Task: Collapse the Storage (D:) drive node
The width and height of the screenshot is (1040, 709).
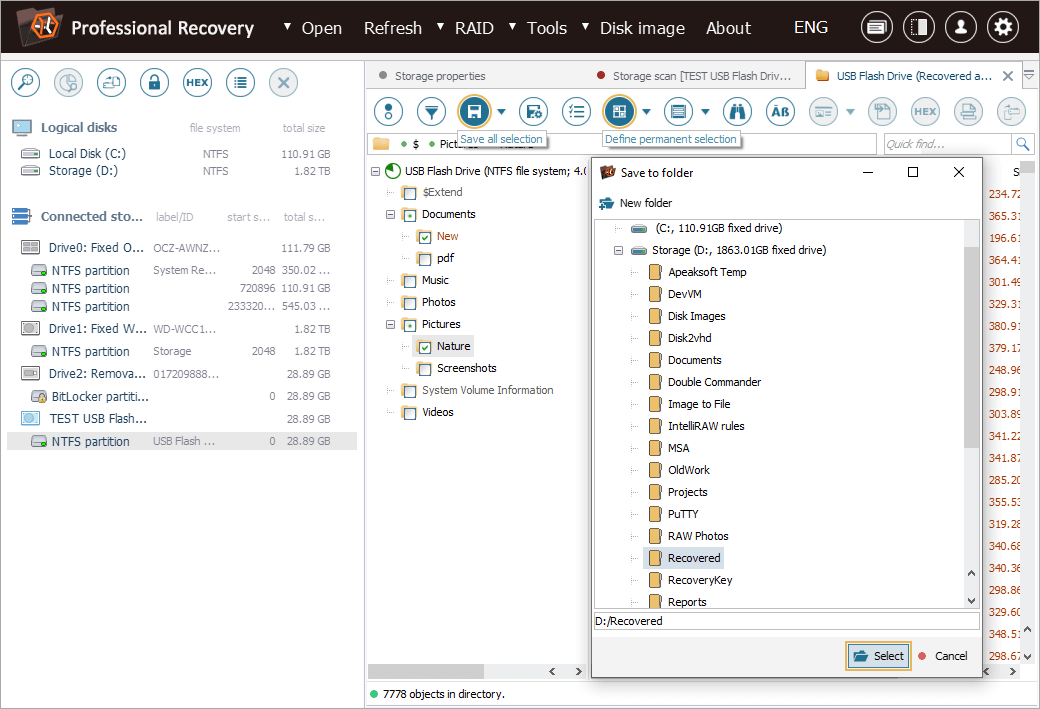Action: click(x=618, y=250)
